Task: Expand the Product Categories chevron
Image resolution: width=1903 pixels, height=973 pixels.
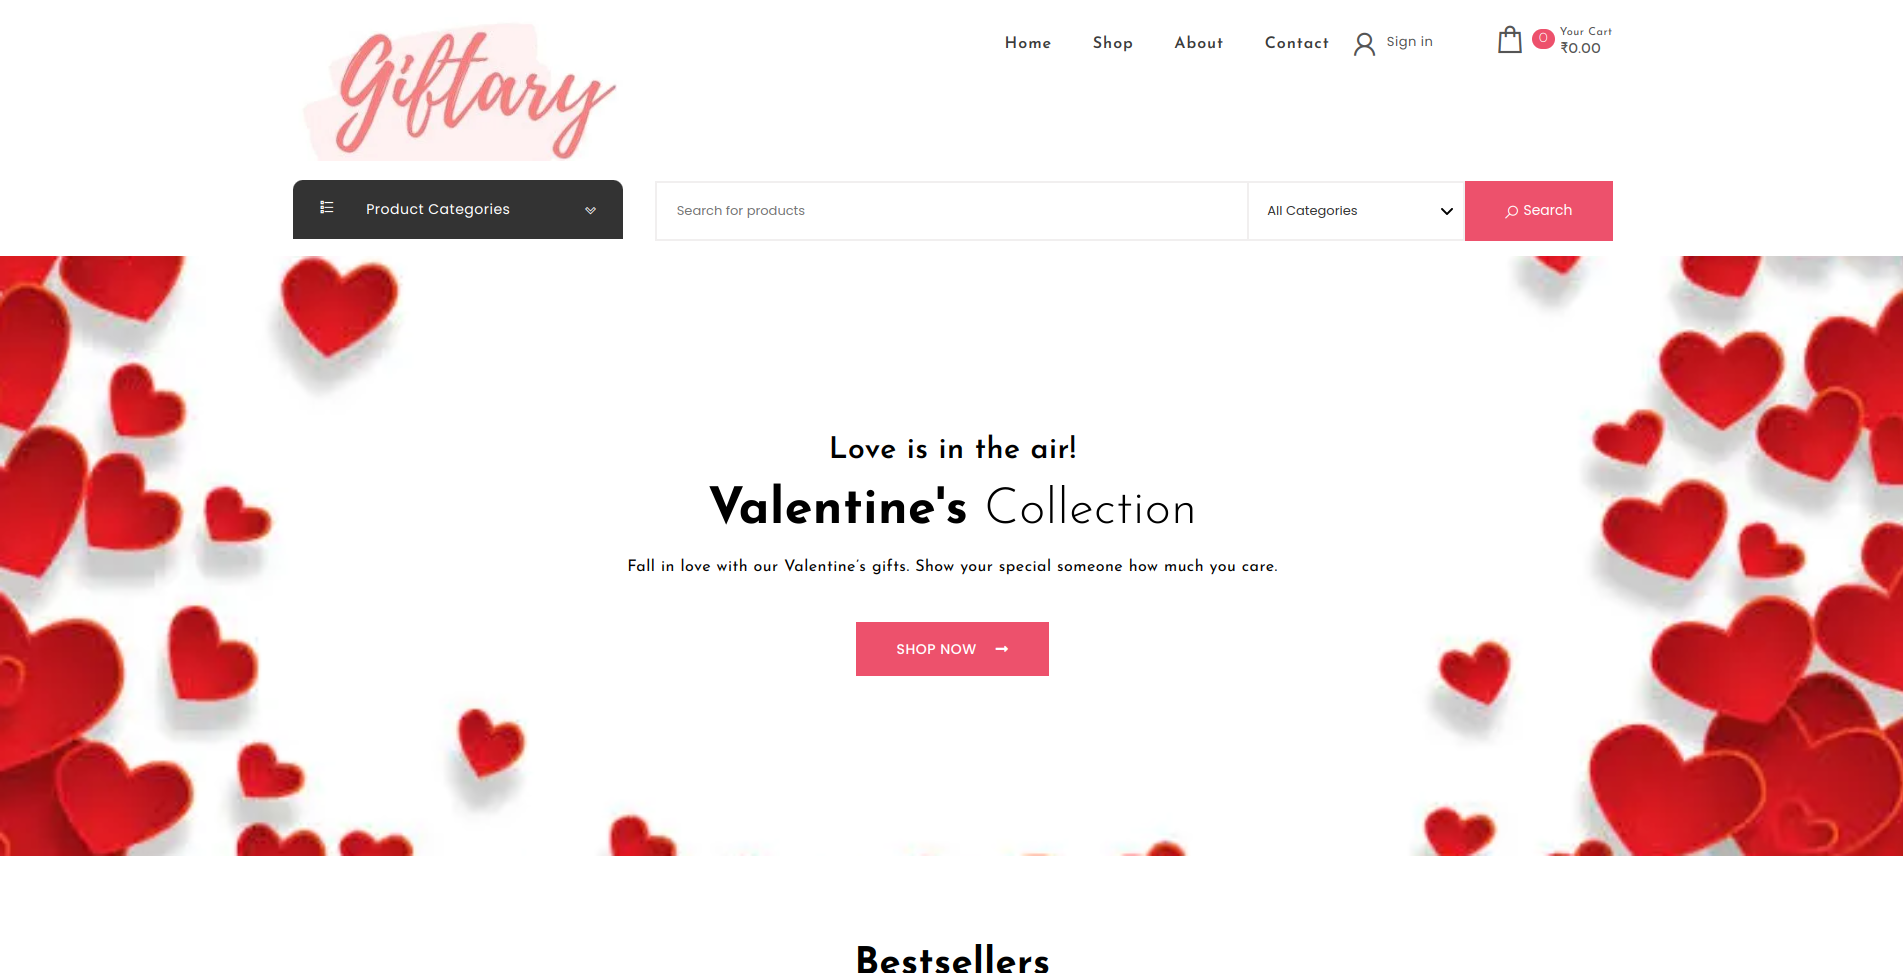Action: (x=590, y=210)
